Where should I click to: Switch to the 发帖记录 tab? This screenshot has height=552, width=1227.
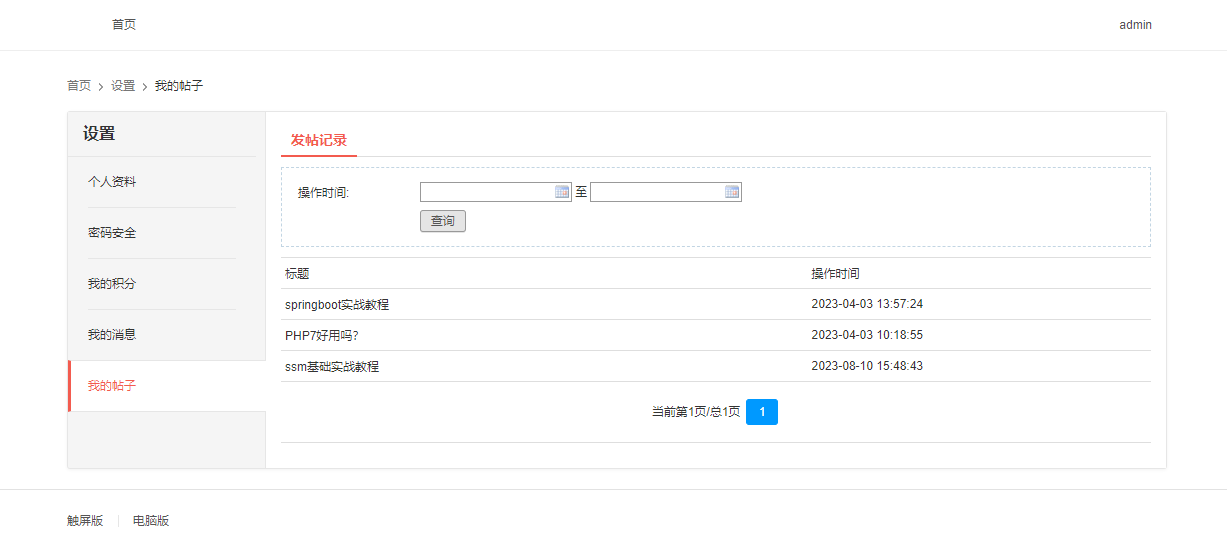[x=319, y=140]
